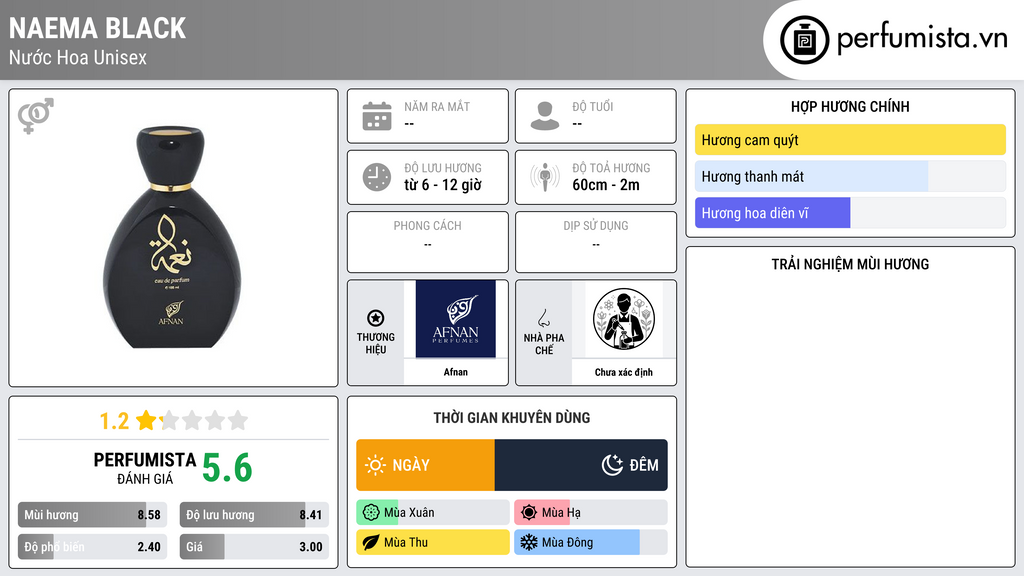Click the star badge icon above Thương hiệu
This screenshot has width=1024, height=576.
pos(376,318)
